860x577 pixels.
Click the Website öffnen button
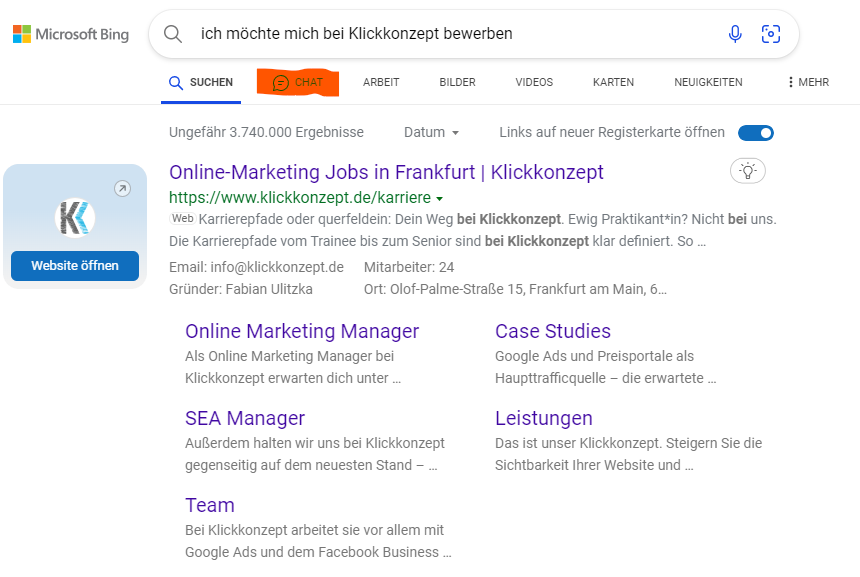coord(75,265)
